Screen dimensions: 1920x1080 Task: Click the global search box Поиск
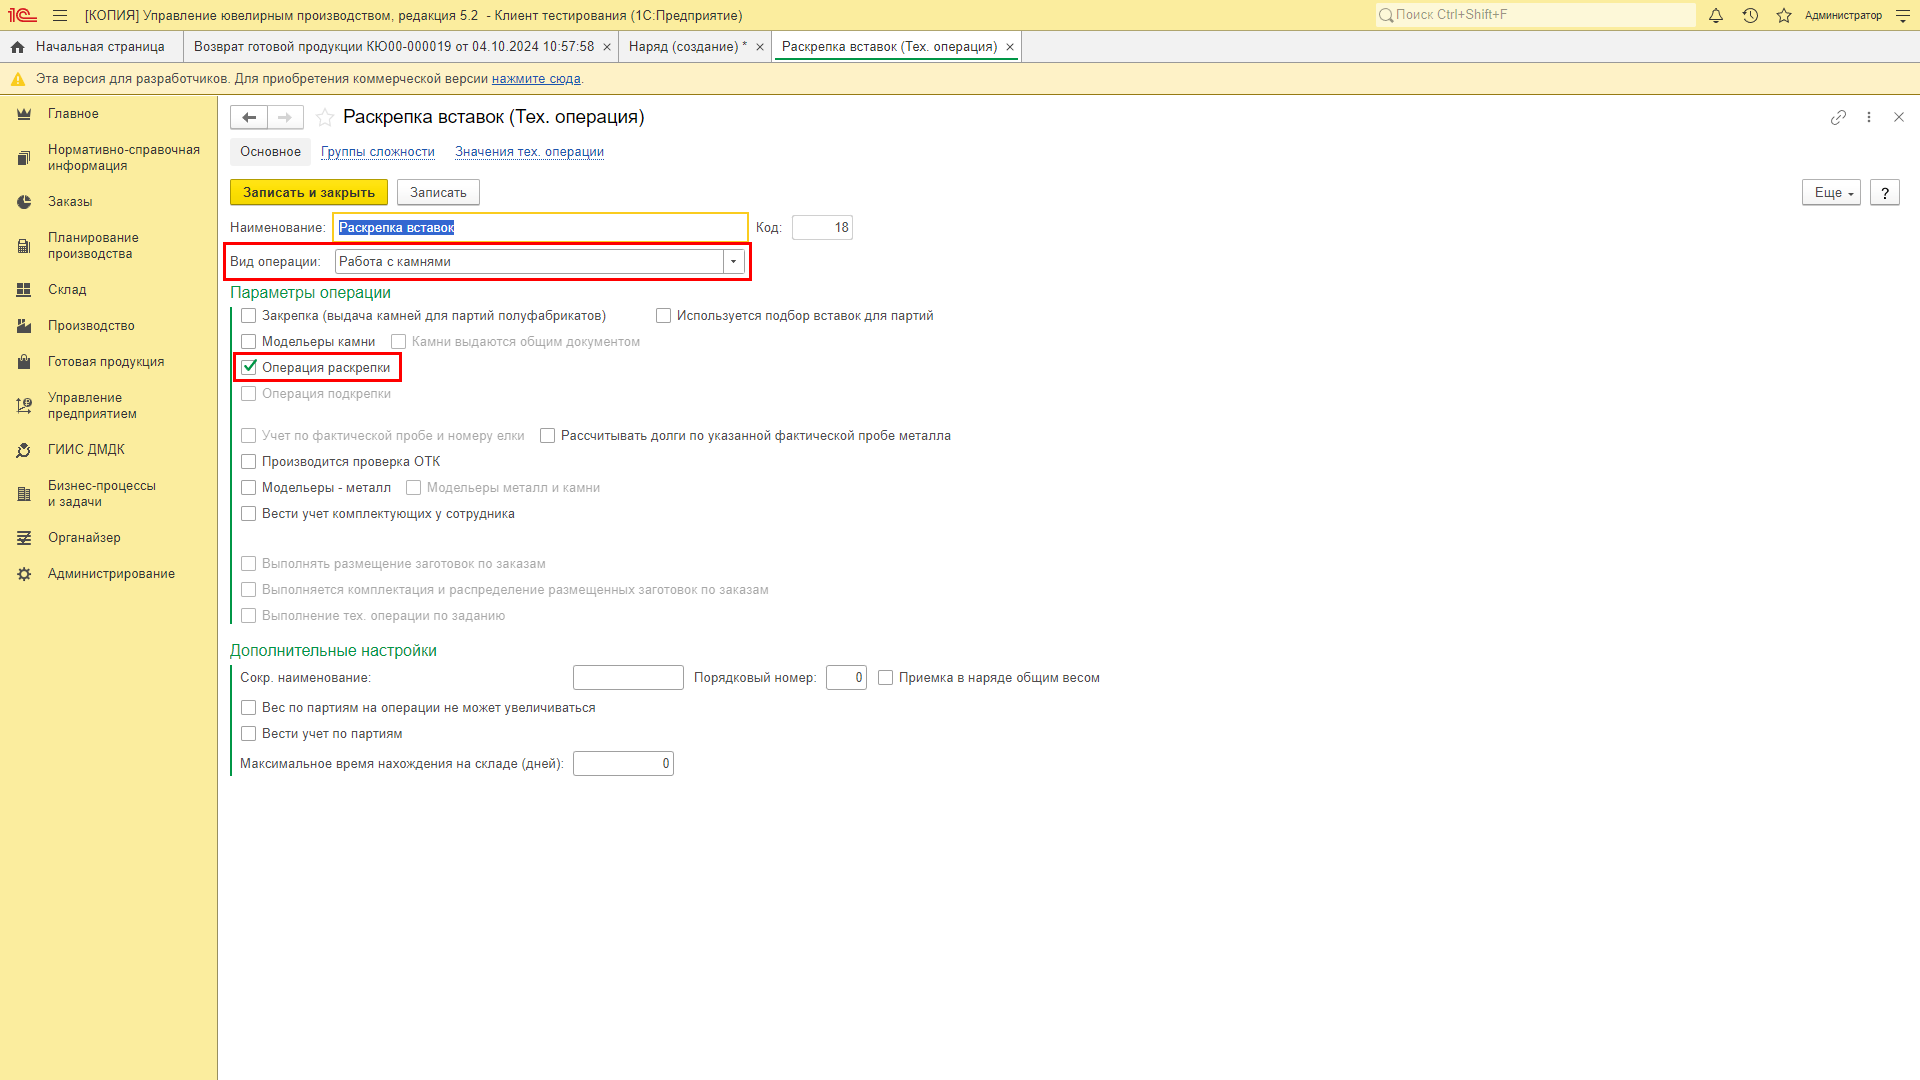pos(1535,15)
